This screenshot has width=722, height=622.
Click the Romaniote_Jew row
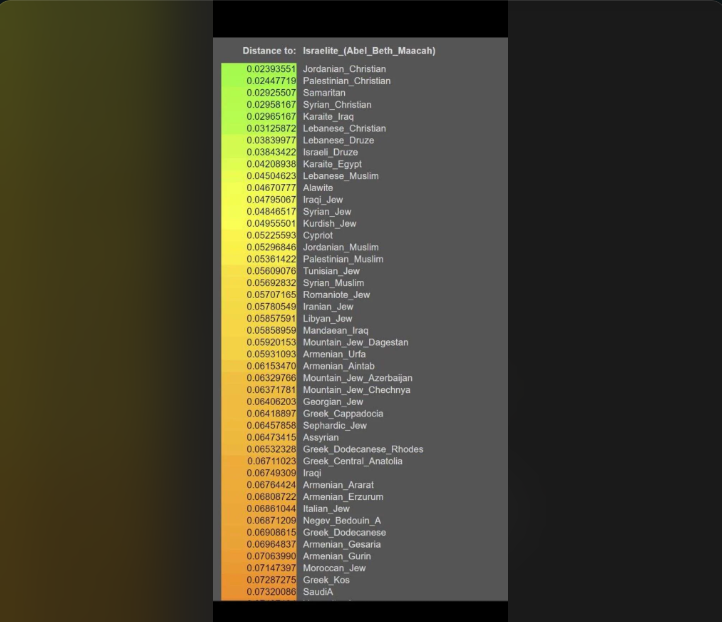click(336, 295)
